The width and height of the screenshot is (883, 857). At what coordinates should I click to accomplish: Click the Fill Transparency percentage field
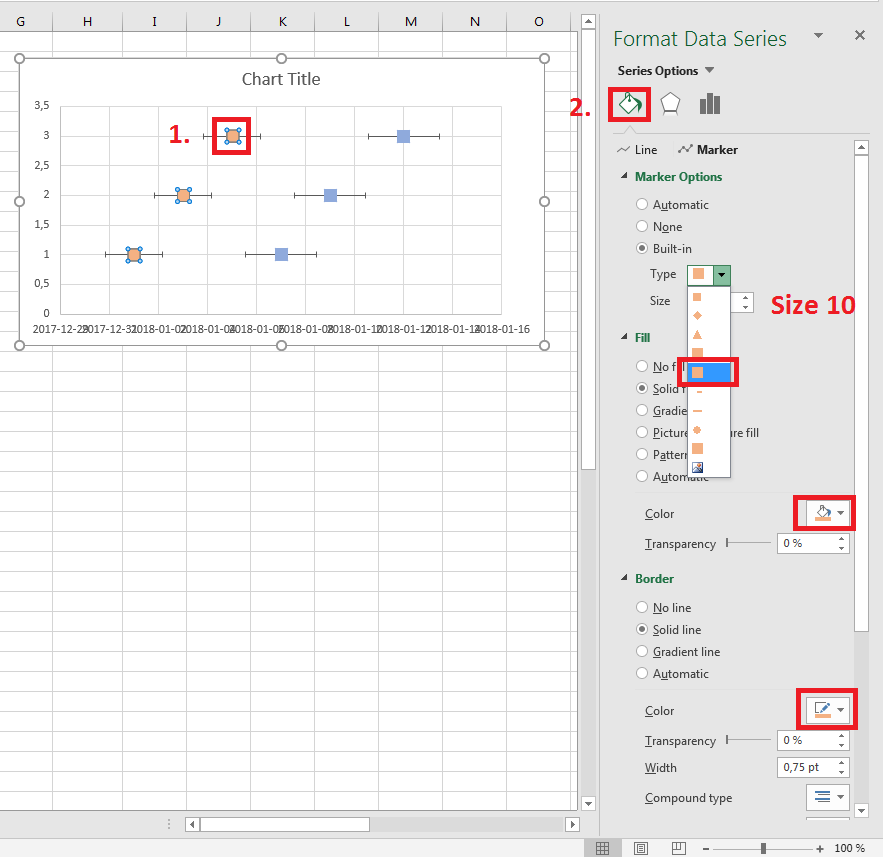click(x=806, y=543)
